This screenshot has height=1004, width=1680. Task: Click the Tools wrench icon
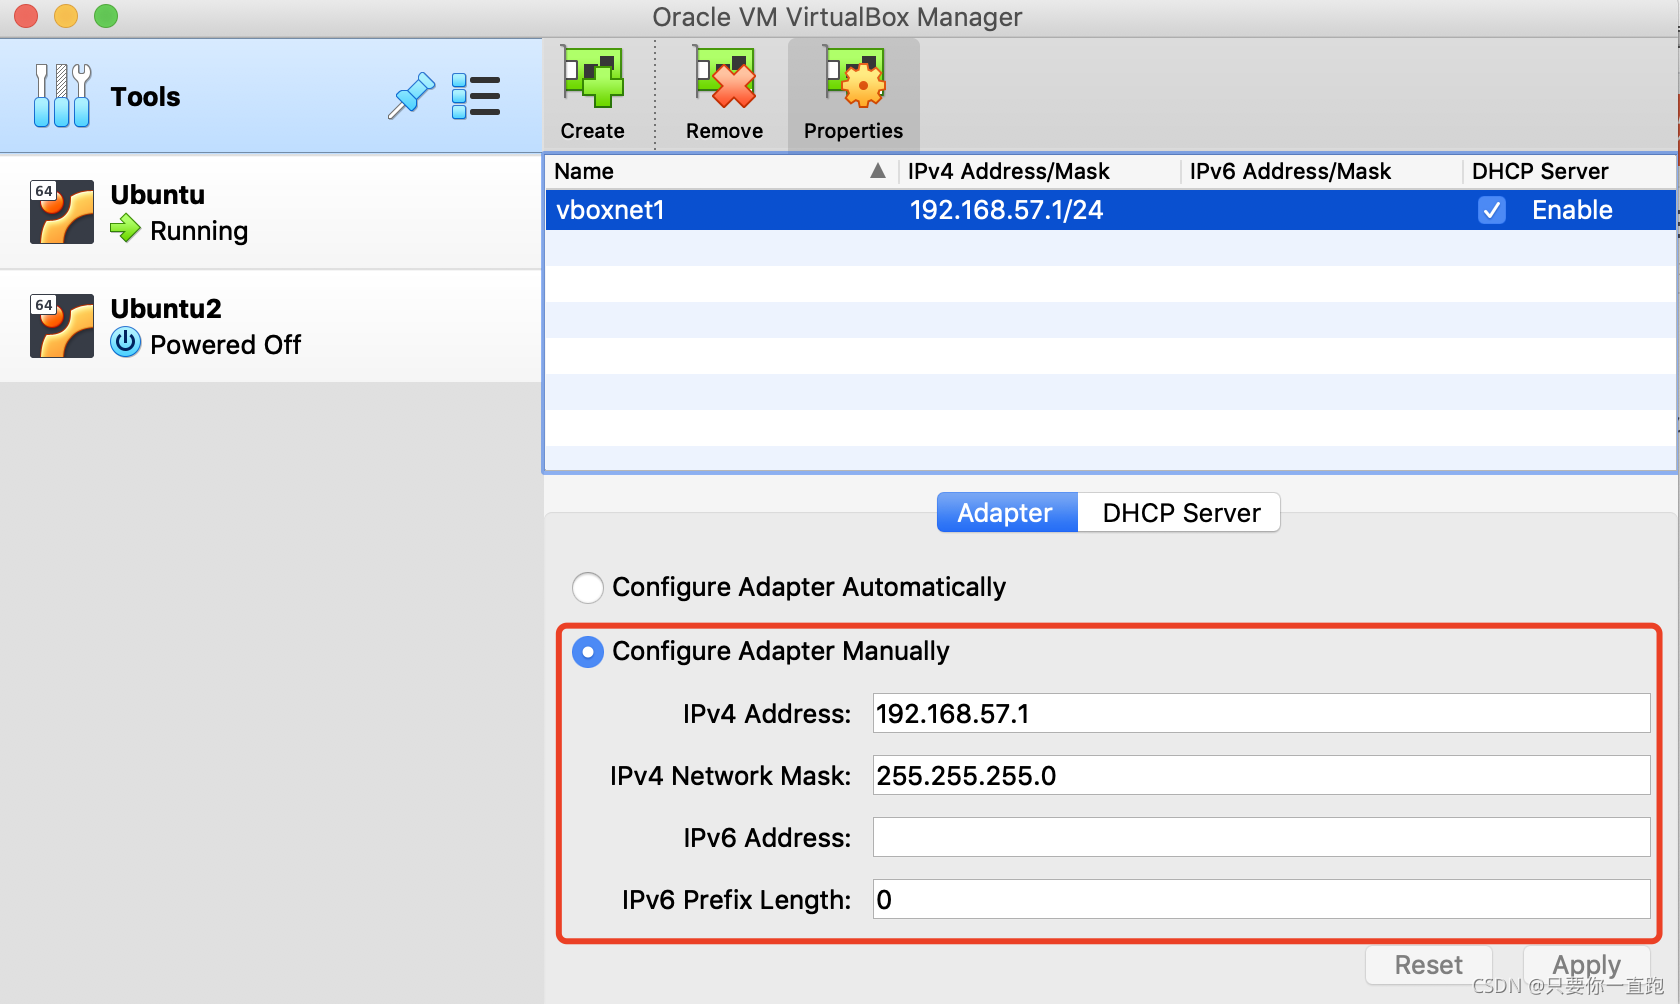(62, 96)
